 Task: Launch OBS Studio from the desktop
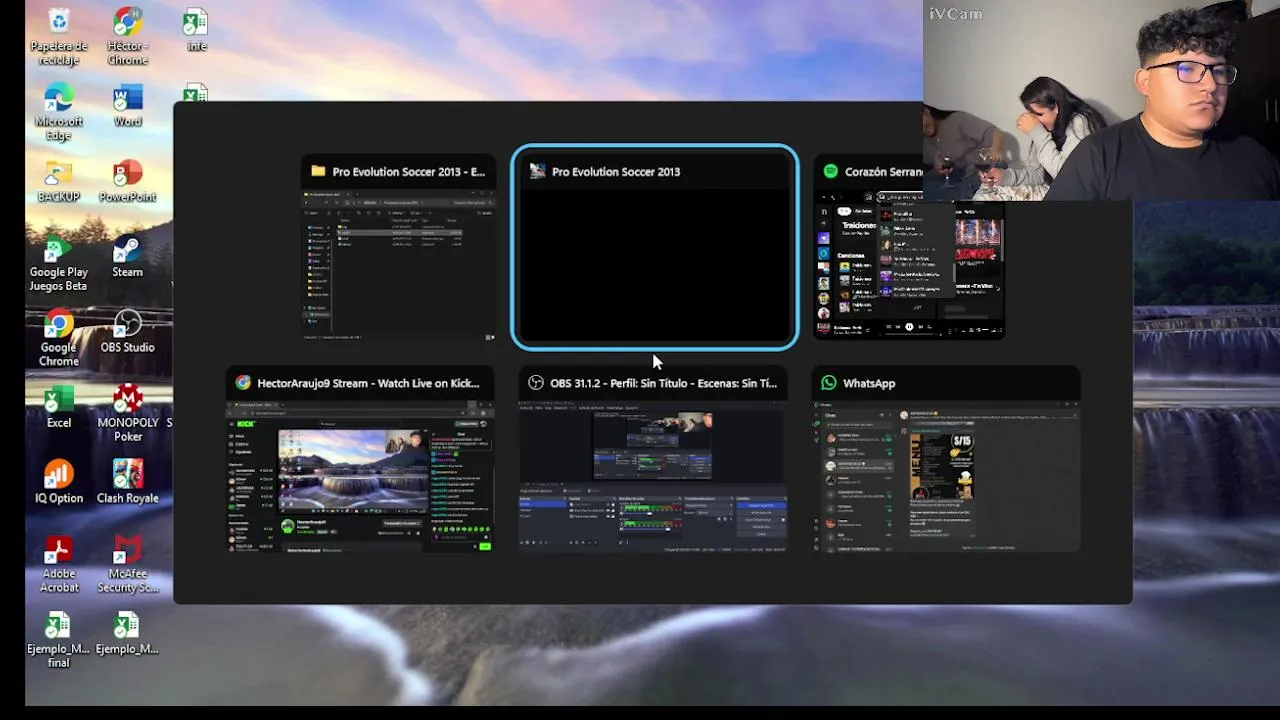click(127, 331)
